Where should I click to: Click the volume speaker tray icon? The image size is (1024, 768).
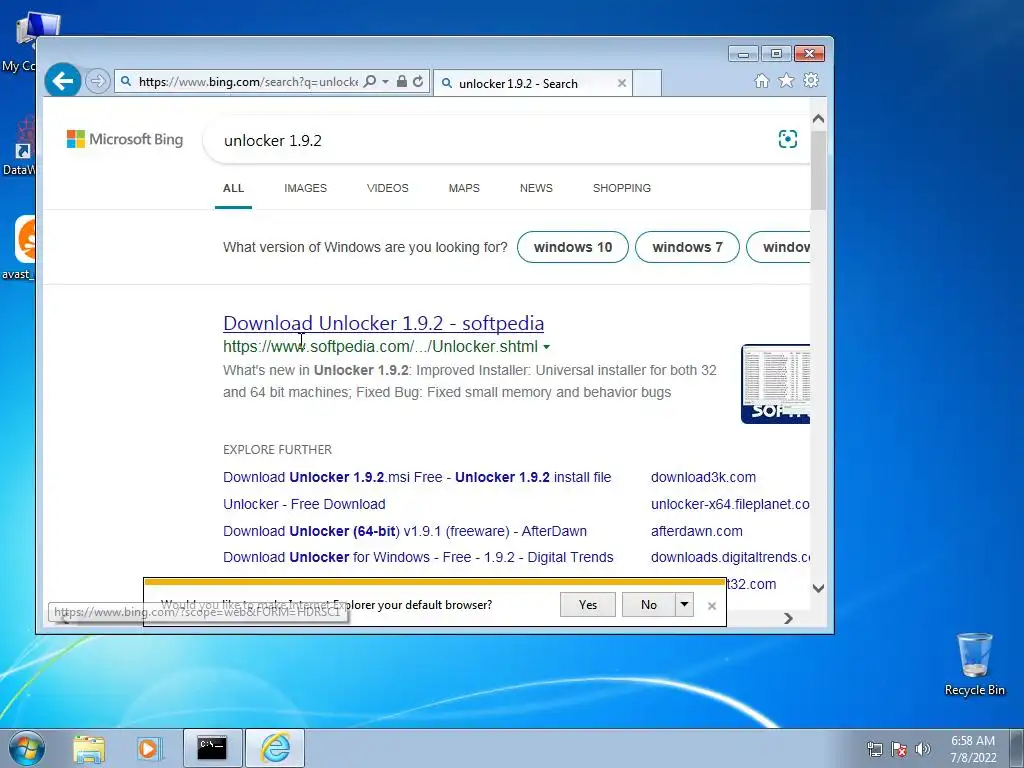(x=923, y=749)
